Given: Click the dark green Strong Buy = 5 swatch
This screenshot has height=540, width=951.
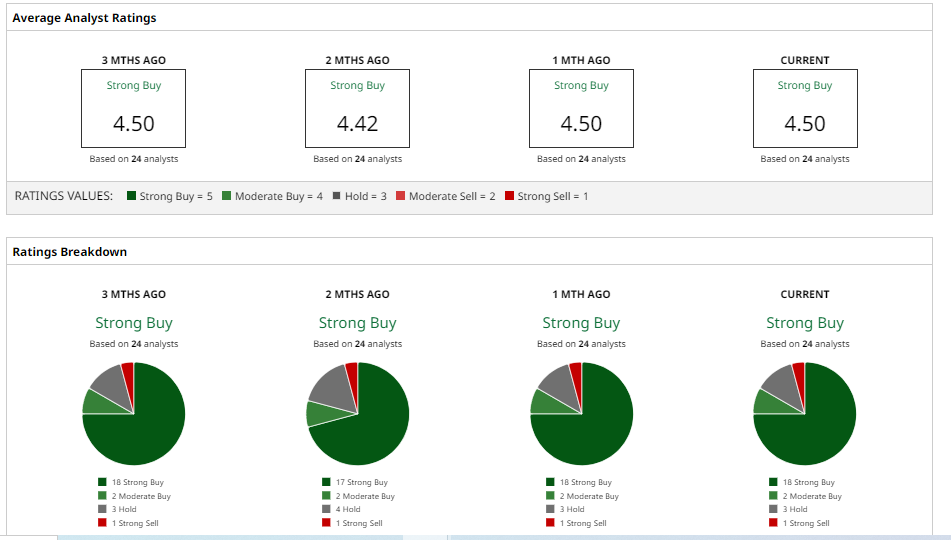Looking at the screenshot, I should click(132, 196).
